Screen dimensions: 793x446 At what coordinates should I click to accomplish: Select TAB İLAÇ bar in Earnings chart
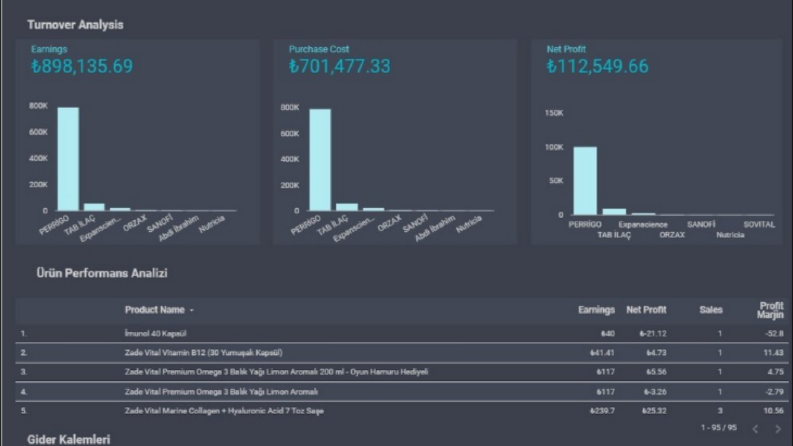tap(94, 207)
